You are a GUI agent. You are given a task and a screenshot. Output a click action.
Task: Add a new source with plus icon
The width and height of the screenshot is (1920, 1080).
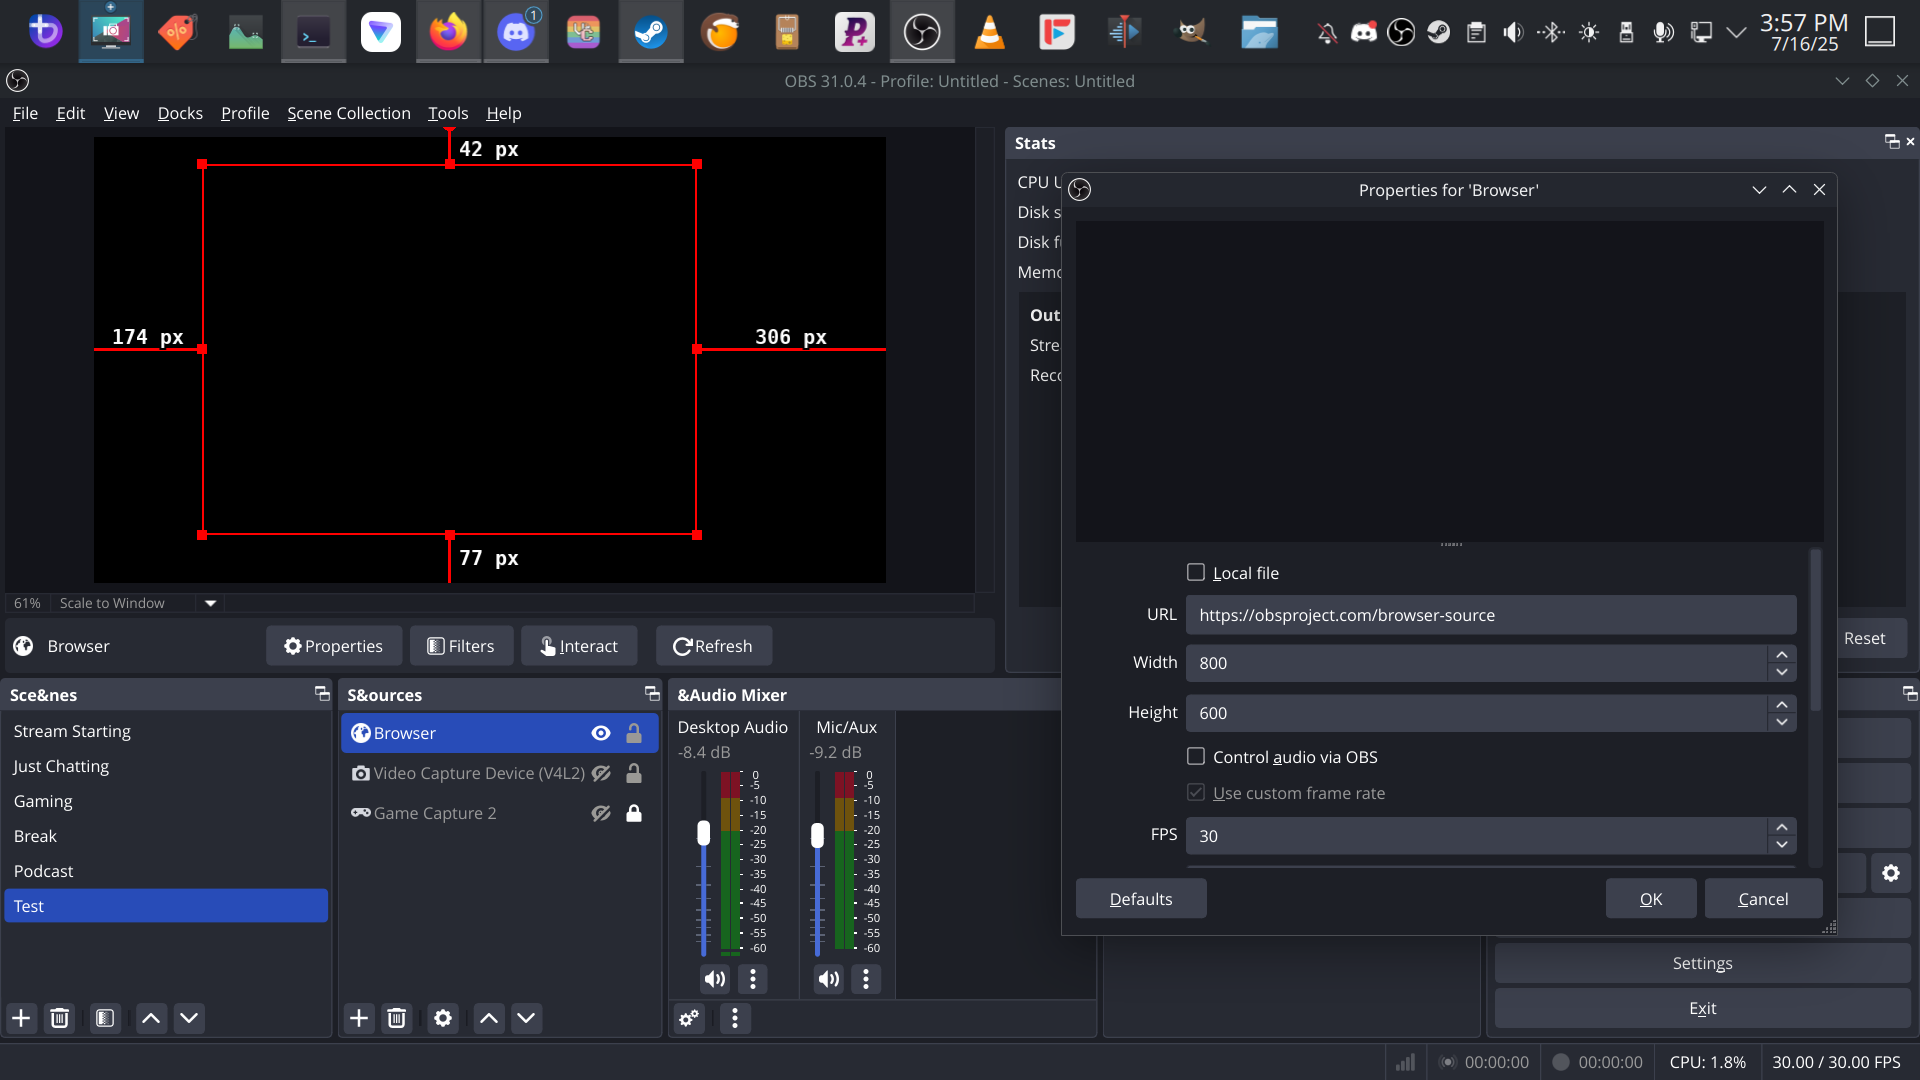pyautogui.click(x=359, y=1018)
